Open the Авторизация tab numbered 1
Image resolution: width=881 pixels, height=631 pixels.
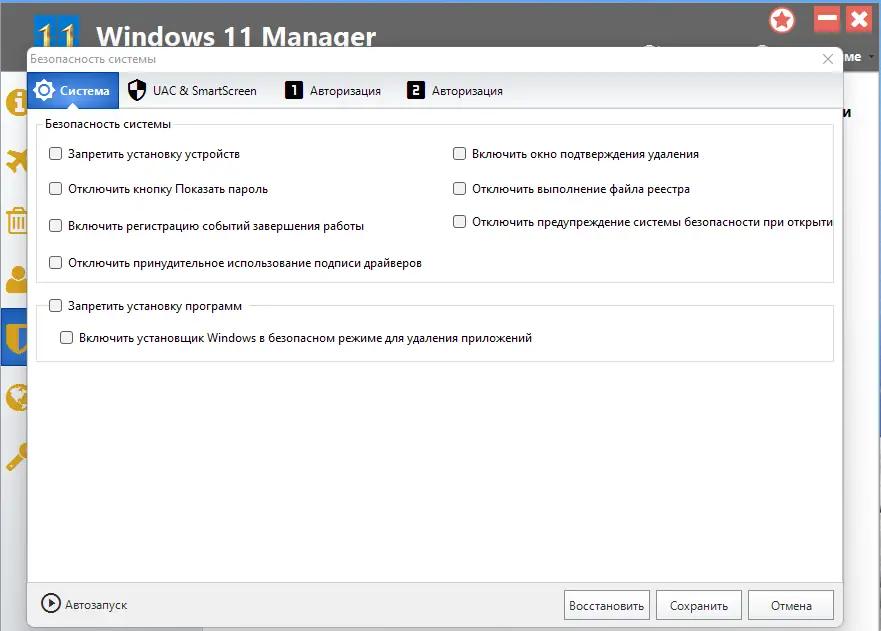333,90
